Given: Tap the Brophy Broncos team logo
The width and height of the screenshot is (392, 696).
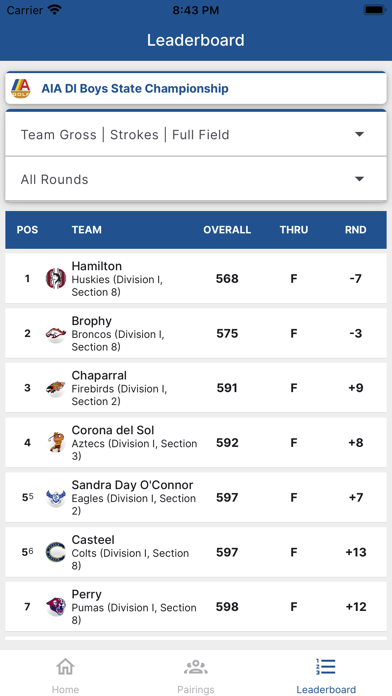Looking at the screenshot, I should 56,333.
